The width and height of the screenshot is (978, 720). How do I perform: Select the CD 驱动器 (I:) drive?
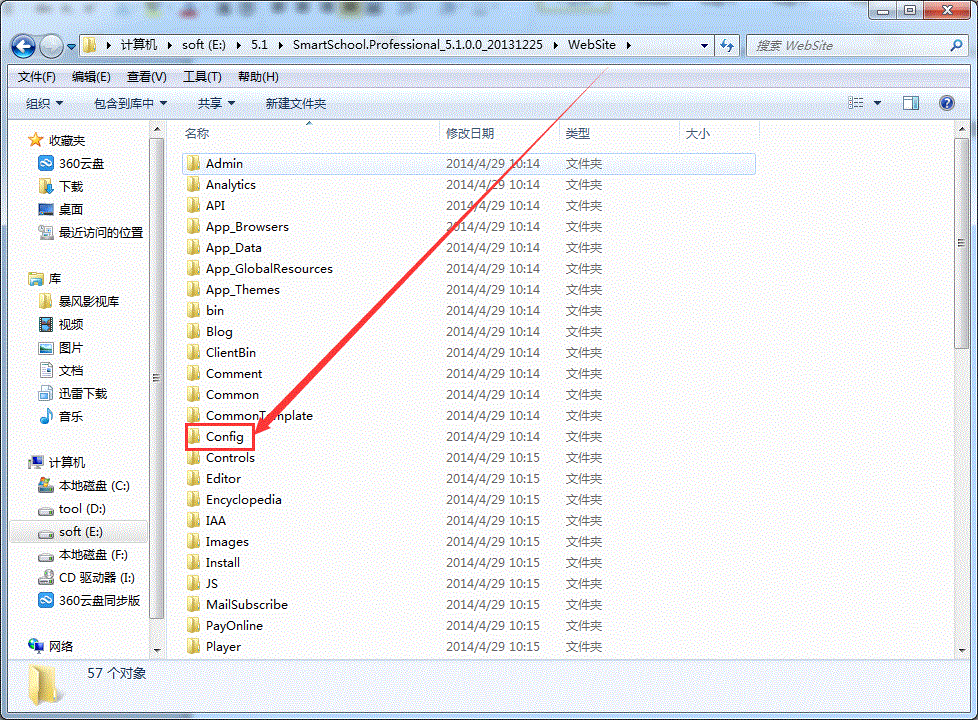point(96,578)
